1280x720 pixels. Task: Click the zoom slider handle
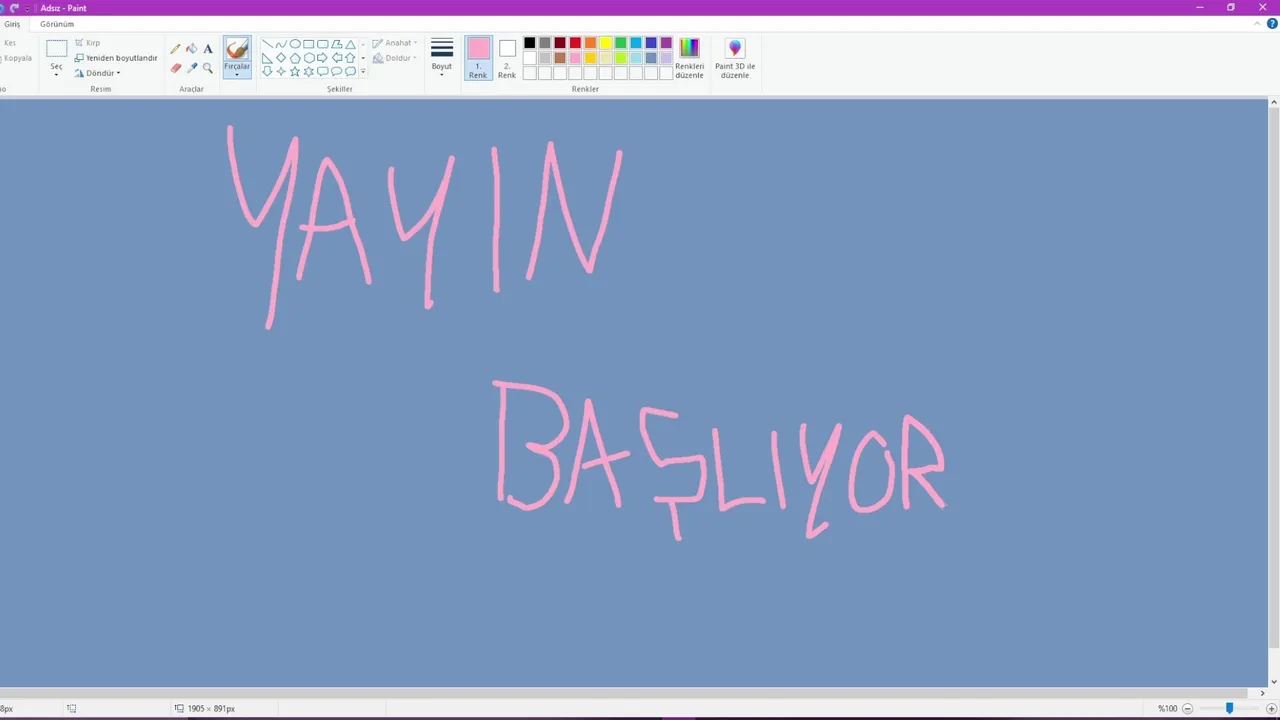coord(1229,708)
